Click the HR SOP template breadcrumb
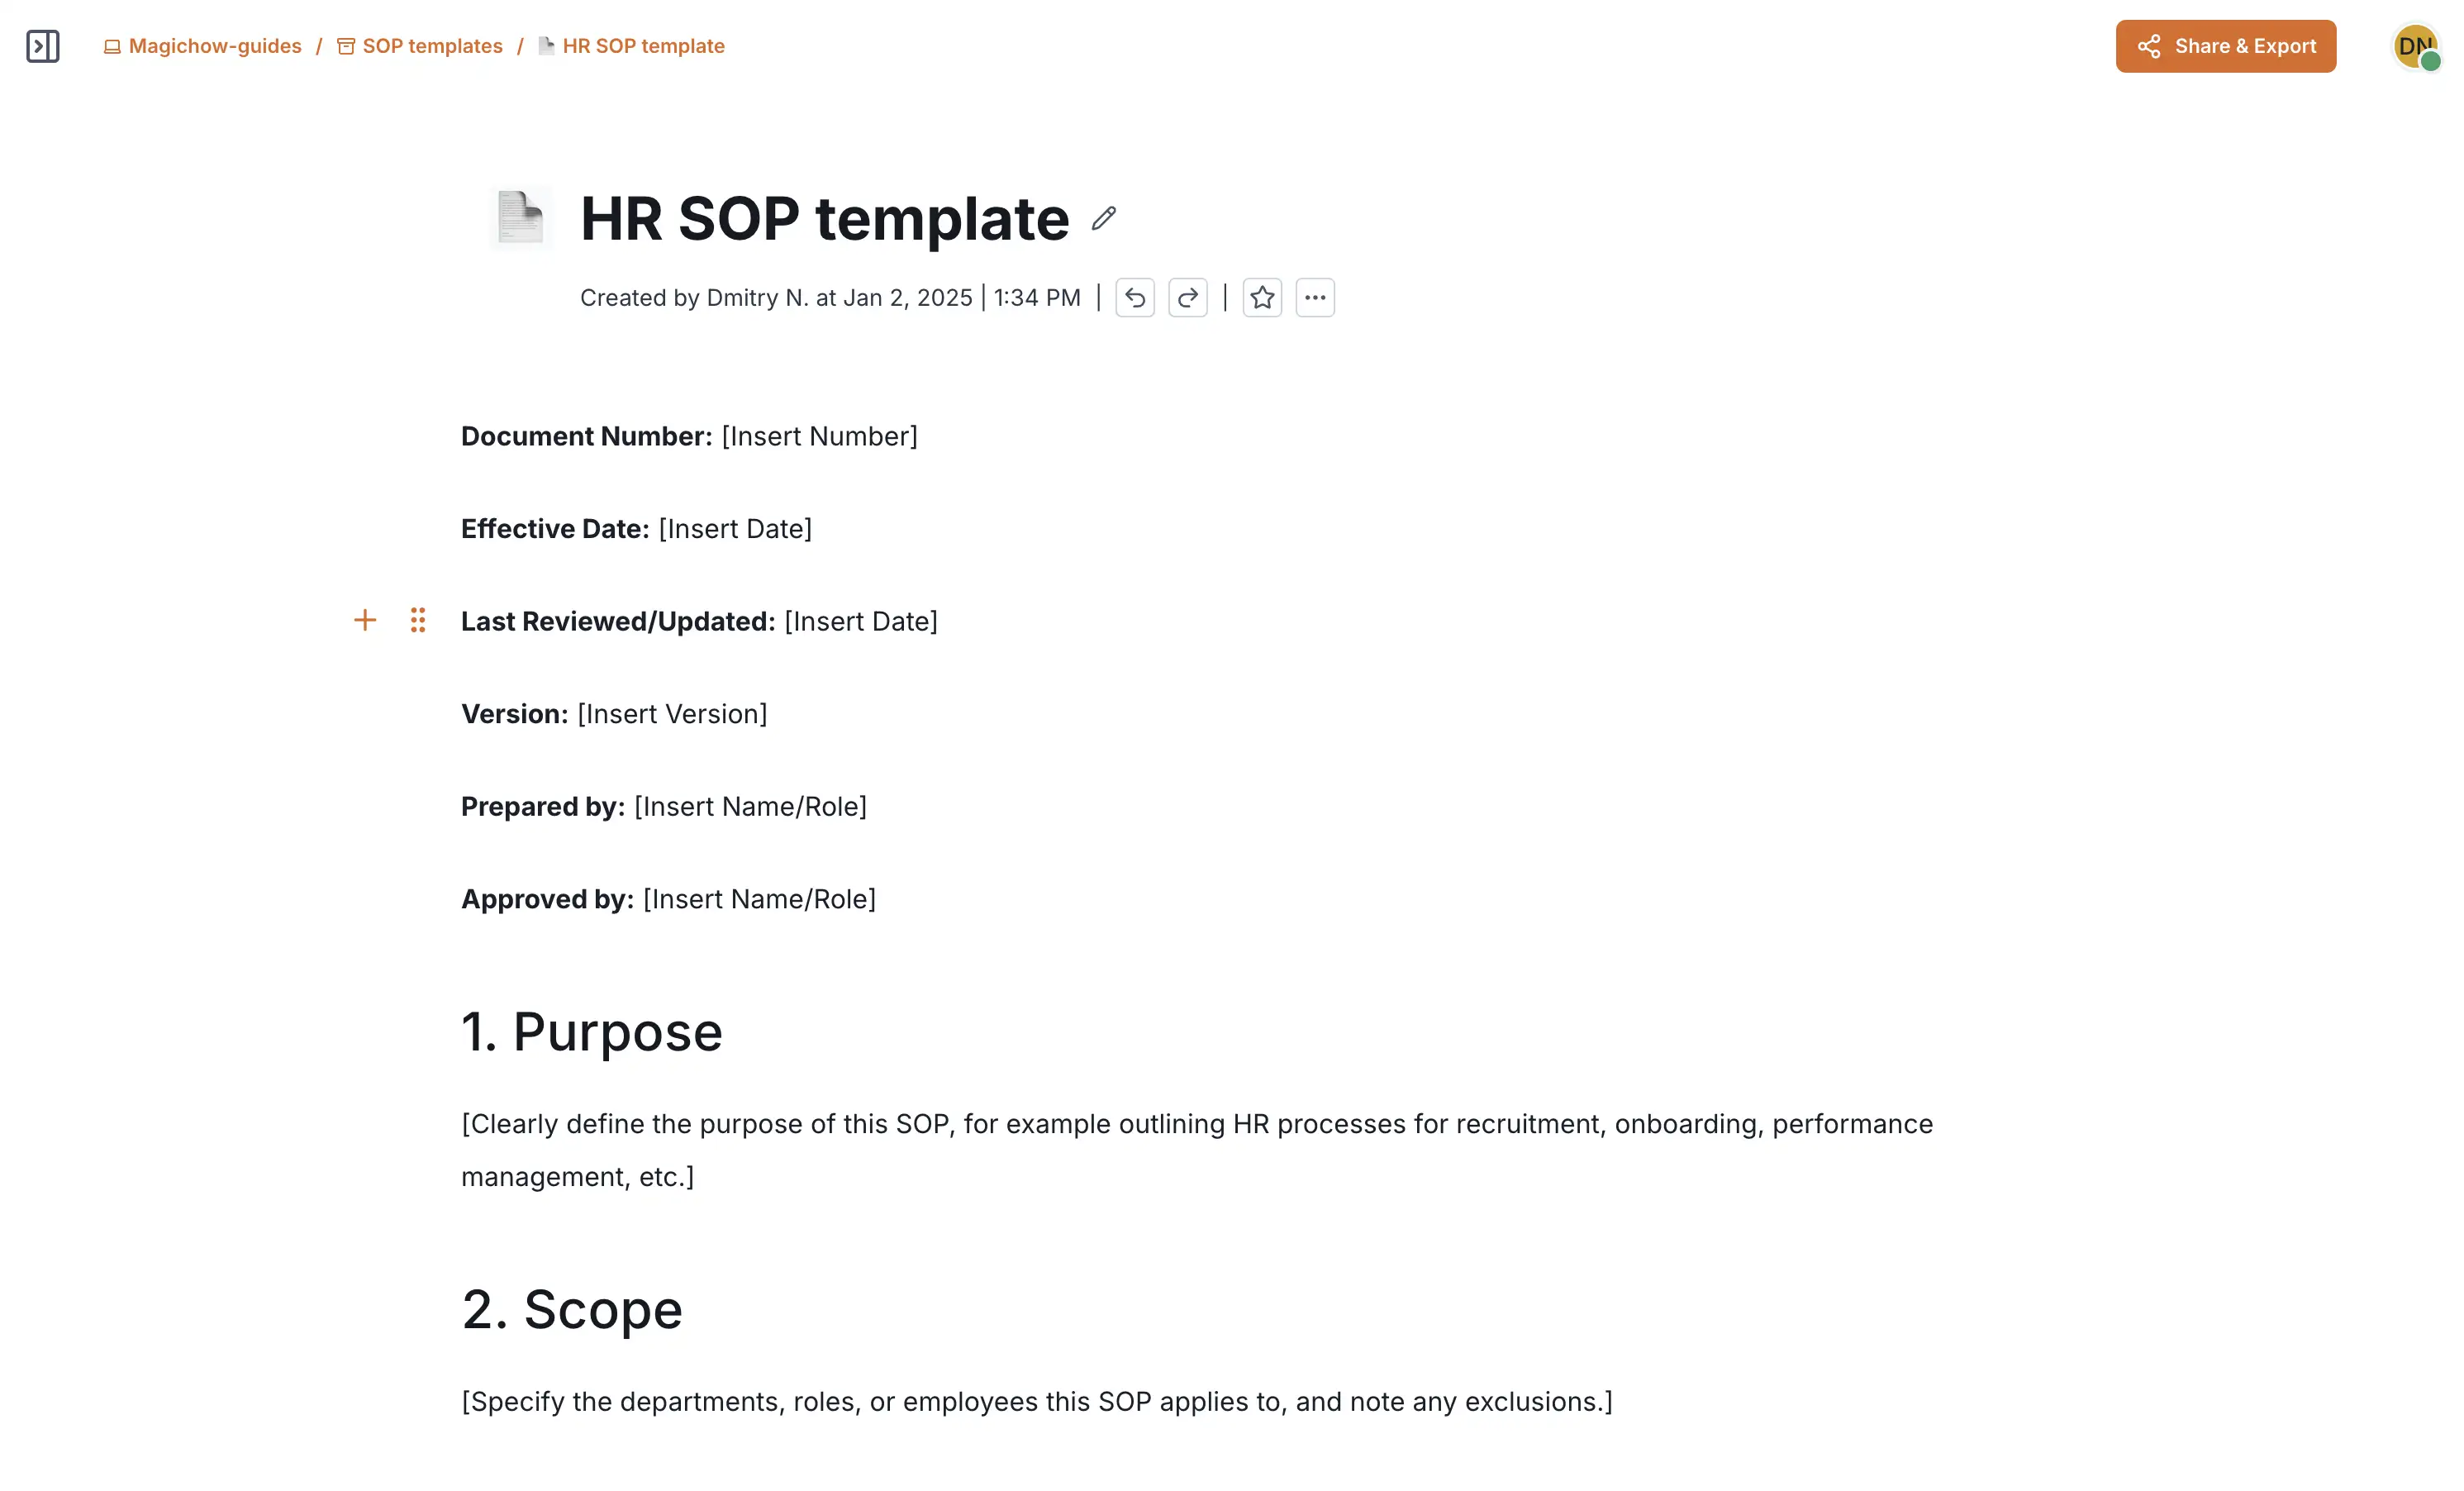 642,46
